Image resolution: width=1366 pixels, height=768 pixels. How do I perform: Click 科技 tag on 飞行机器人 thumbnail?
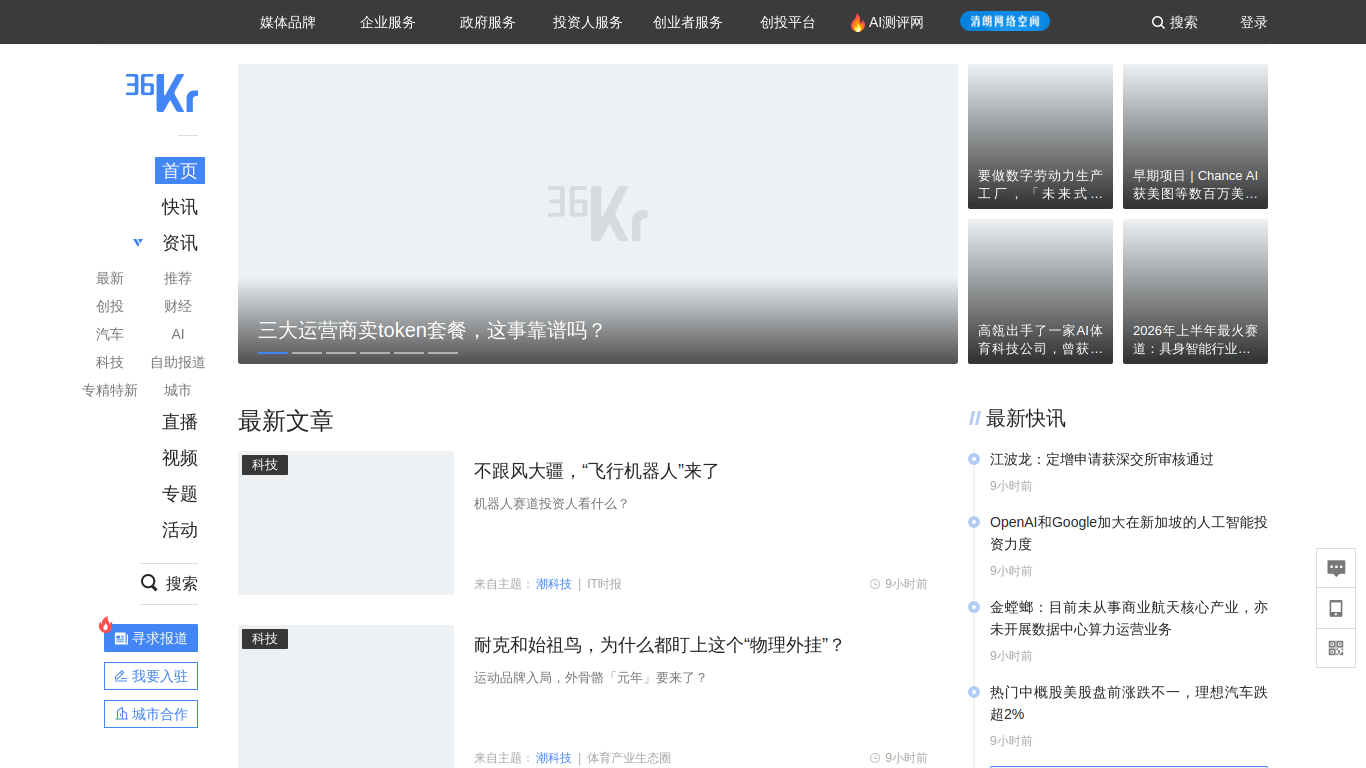[265, 465]
